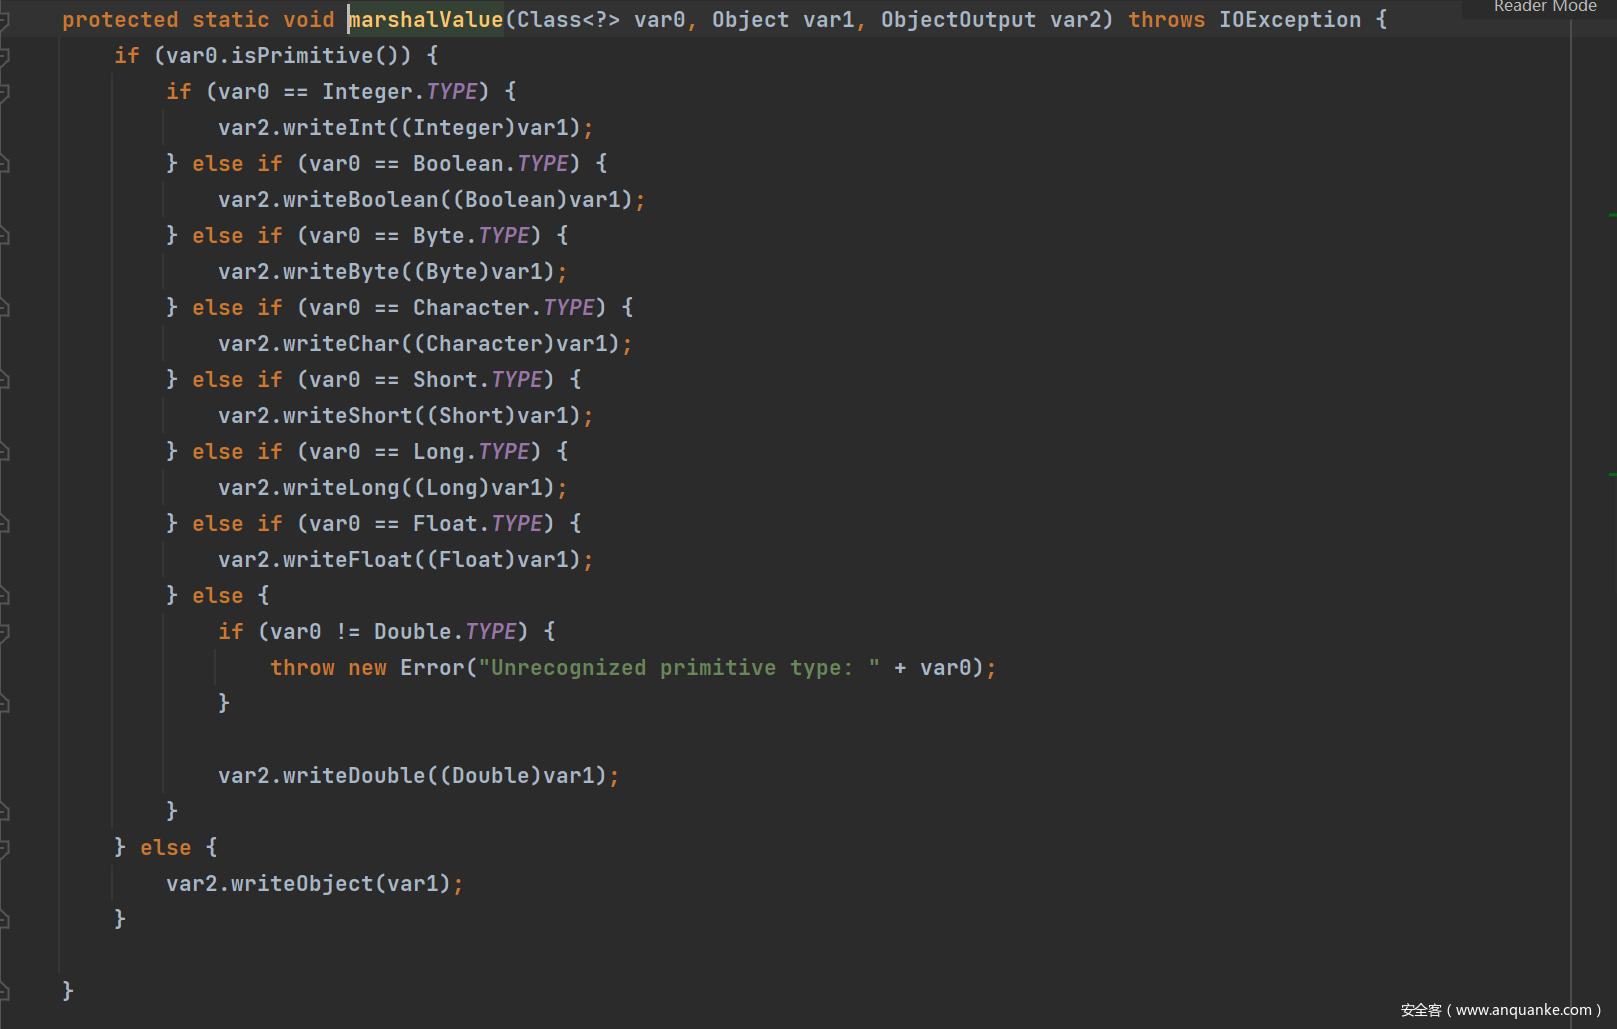Click the writeChar method call
Screen dimensions: 1617x1029
[341, 344]
